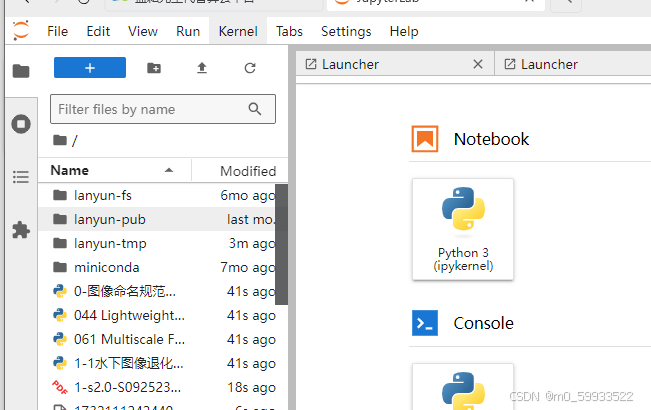Click the Upload Files icon
The width and height of the screenshot is (651, 410).
click(x=202, y=68)
